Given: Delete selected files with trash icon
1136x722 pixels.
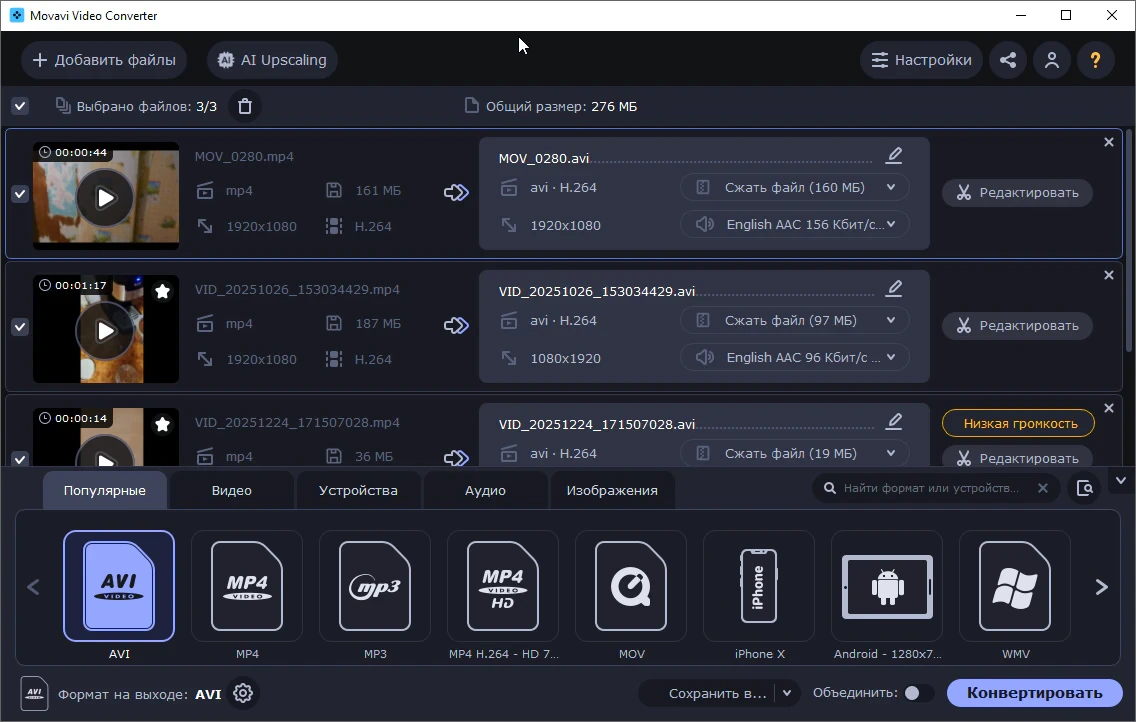Looking at the screenshot, I should (245, 106).
